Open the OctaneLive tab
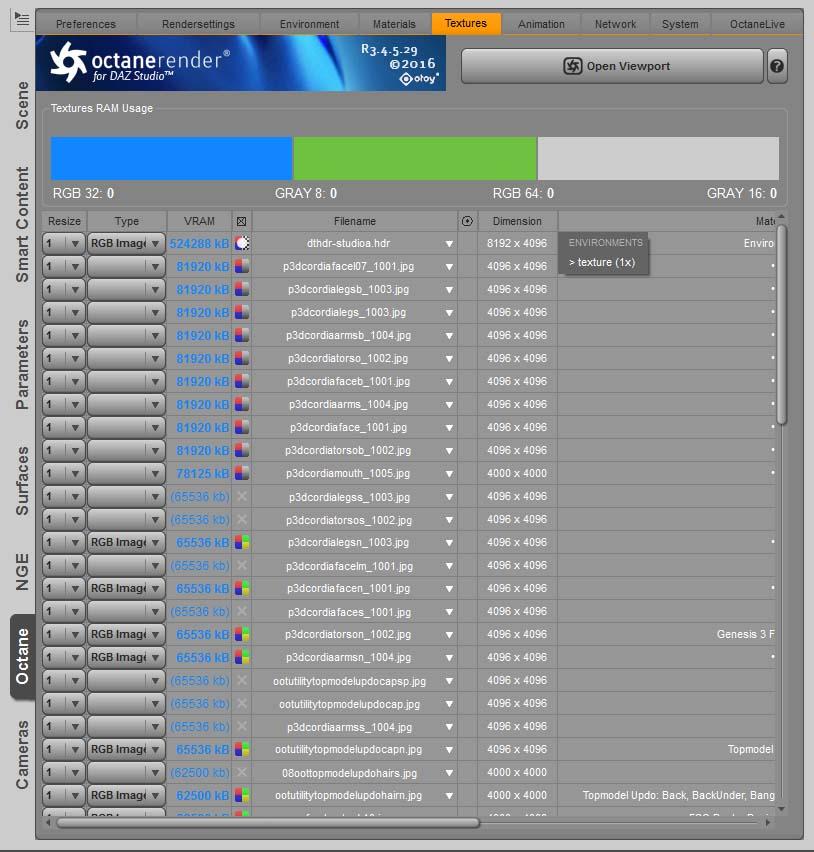Screen dimensions: 814x852 (757, 24)
